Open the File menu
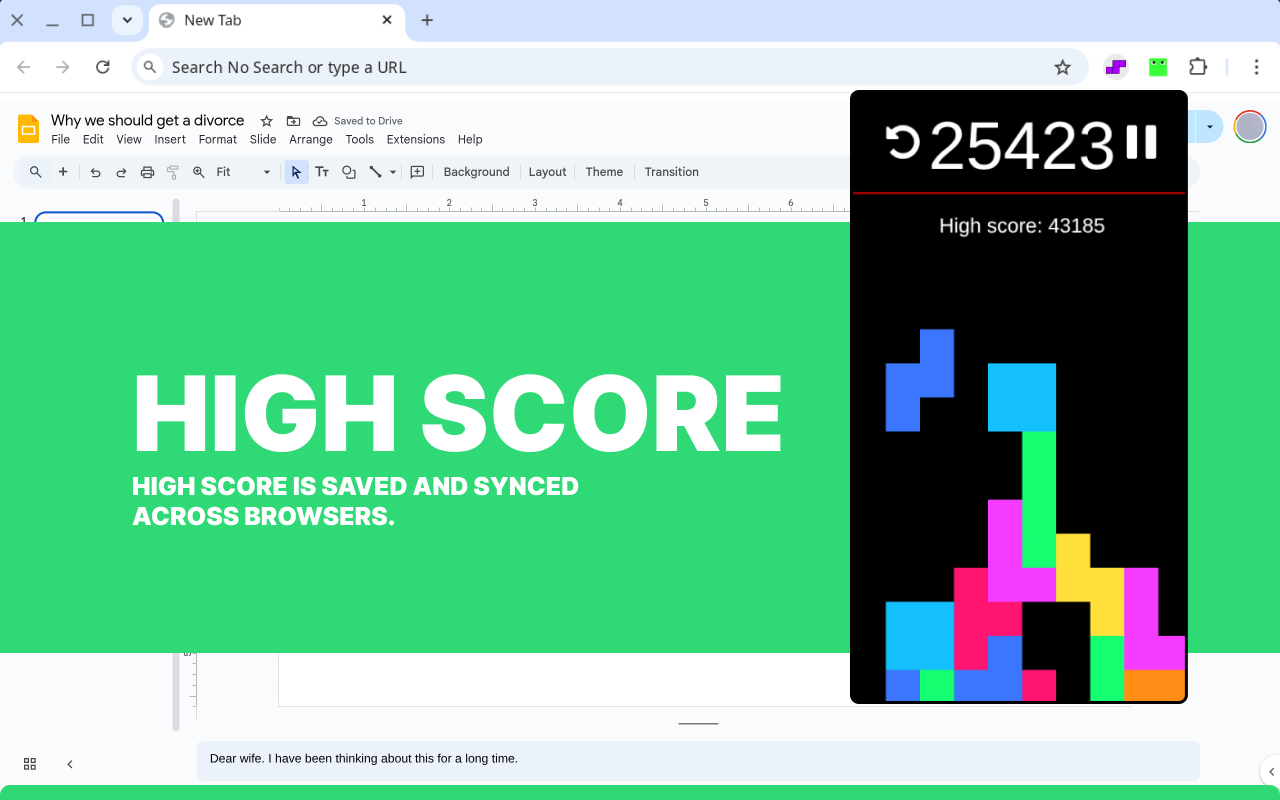This screenshot has height=800, width=1280. (x=61, y=140)
